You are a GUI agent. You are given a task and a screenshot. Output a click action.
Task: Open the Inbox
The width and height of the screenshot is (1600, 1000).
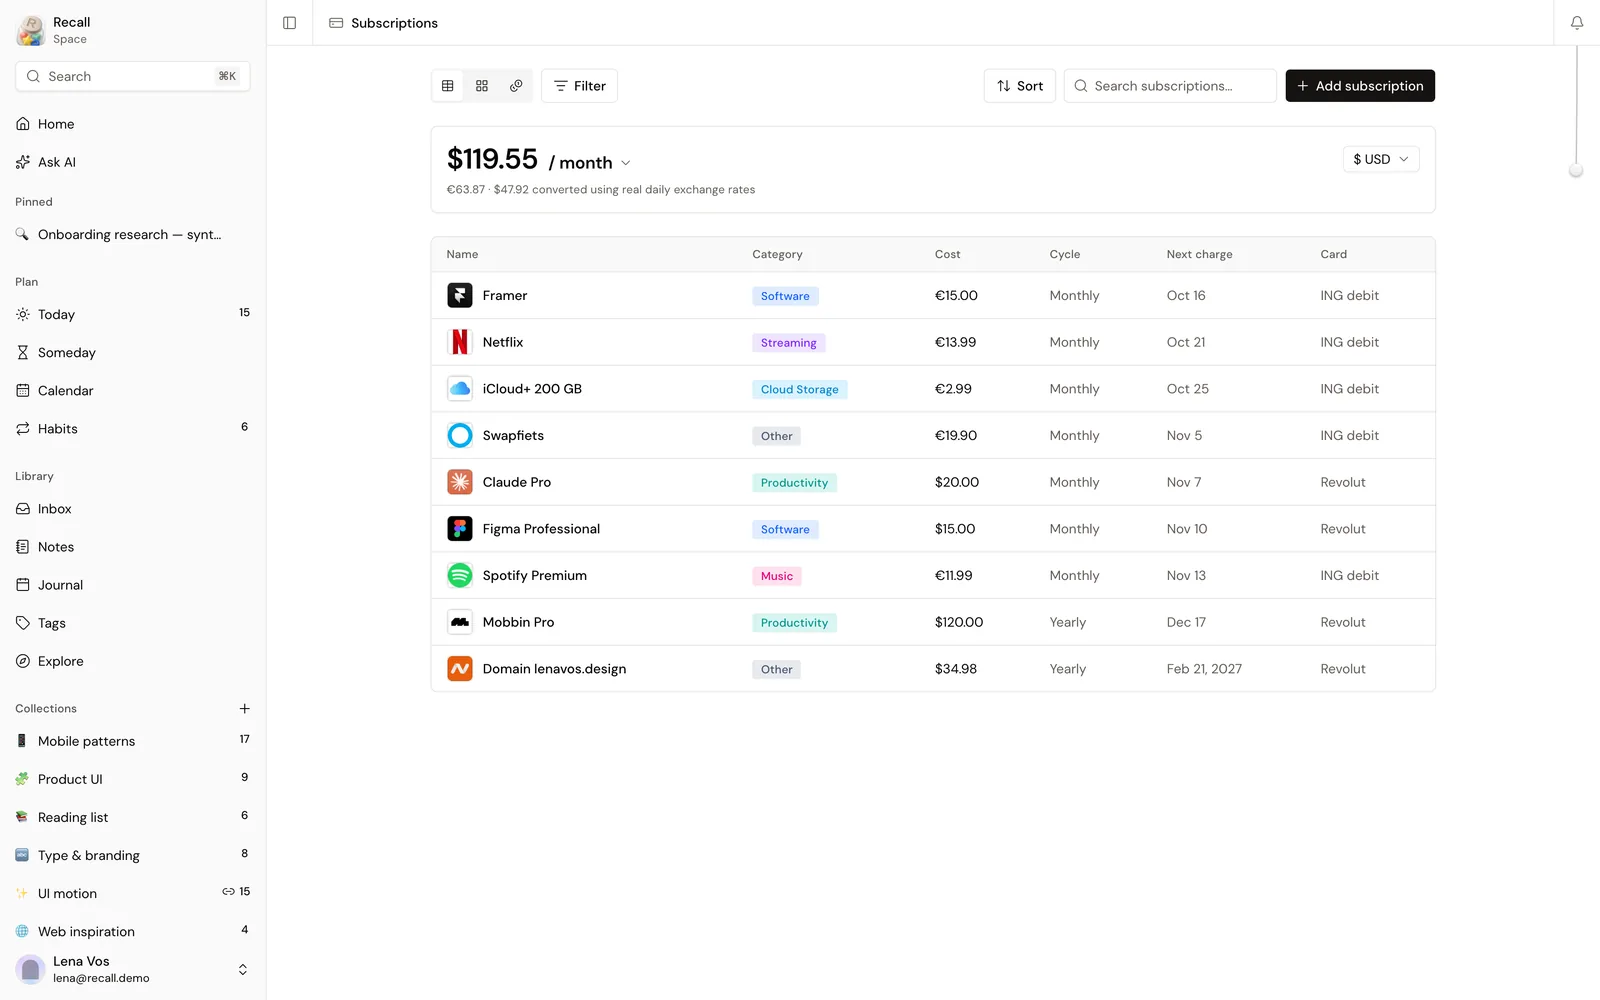pos(133,509)
